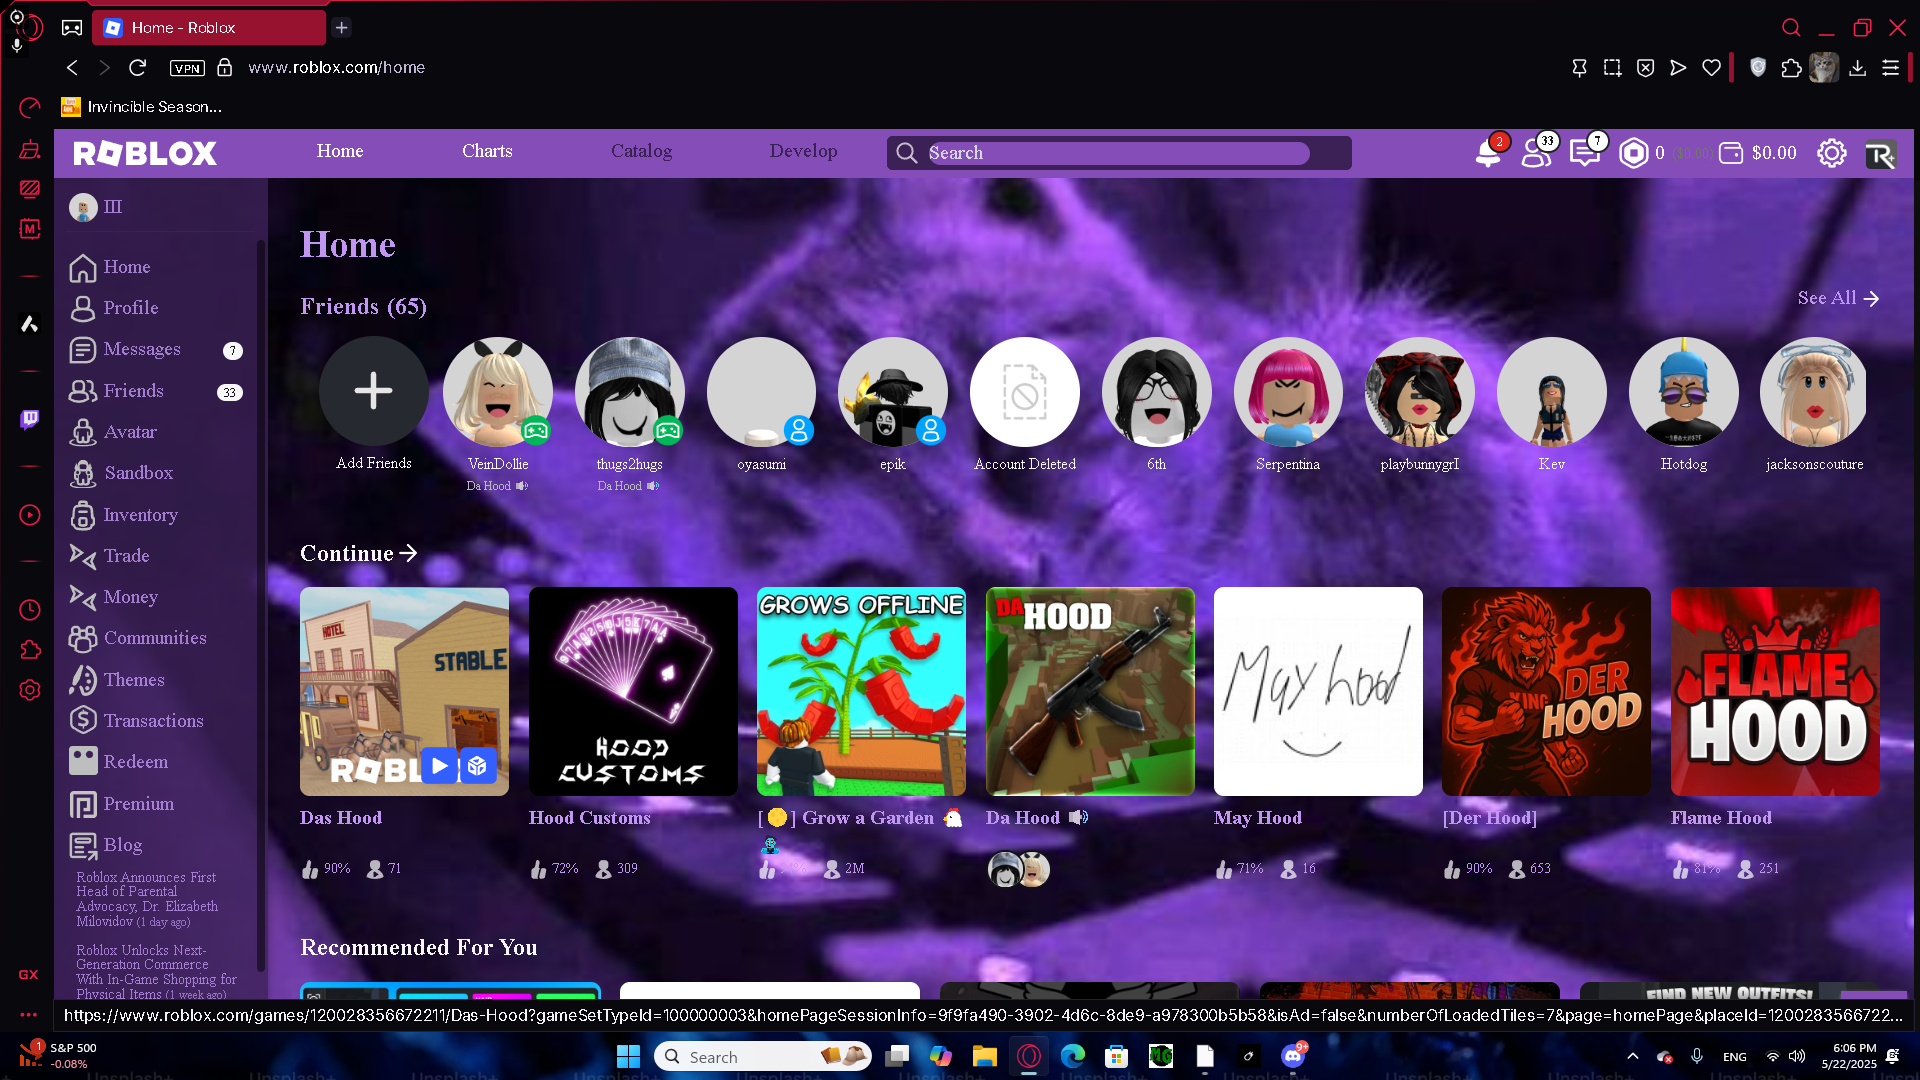This screenshot has width=1920, height=1080.
Task: Open the Der Hood game thumbnail
Action: click(1546, 691)
